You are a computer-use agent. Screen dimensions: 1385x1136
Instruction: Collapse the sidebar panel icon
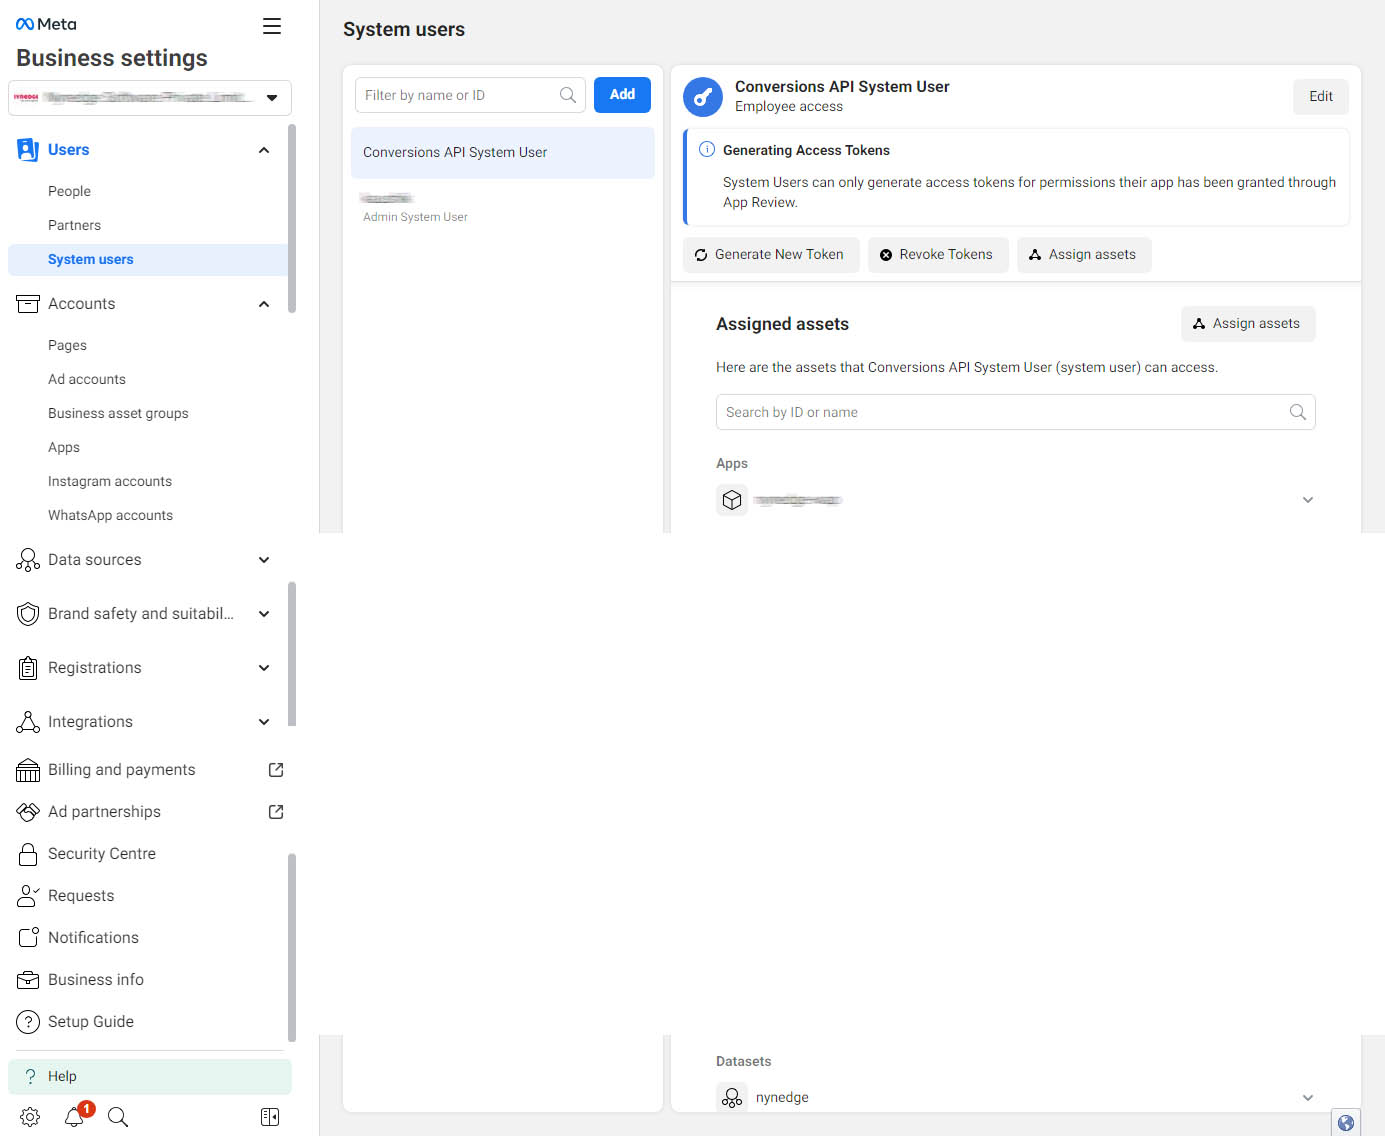point(270,1117)
